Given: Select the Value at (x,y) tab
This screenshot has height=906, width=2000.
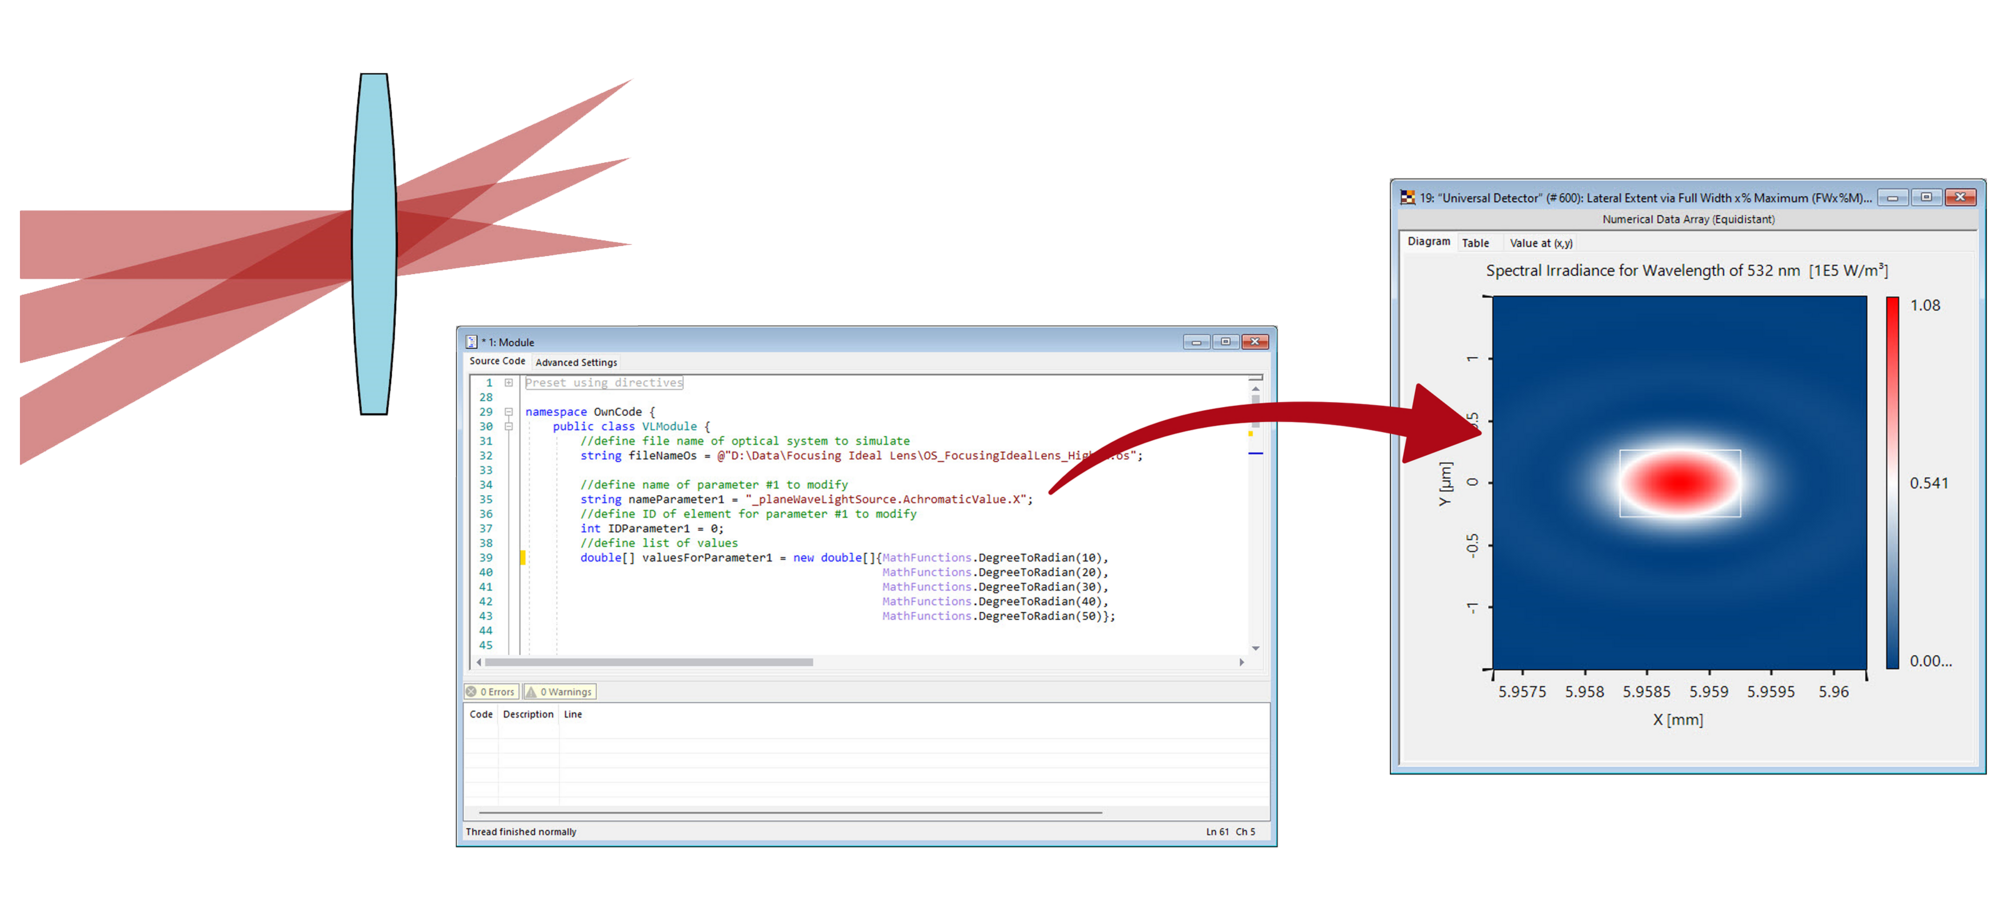Looking at the screenshot, I should (x=1540, y=243).
